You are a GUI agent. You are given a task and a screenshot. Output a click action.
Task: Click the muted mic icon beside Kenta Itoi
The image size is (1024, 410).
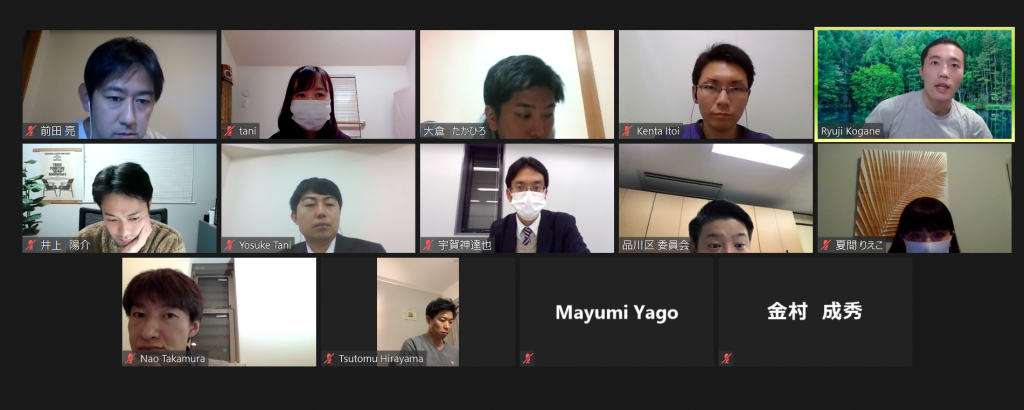pyautogui.click(x=627, y=131)
